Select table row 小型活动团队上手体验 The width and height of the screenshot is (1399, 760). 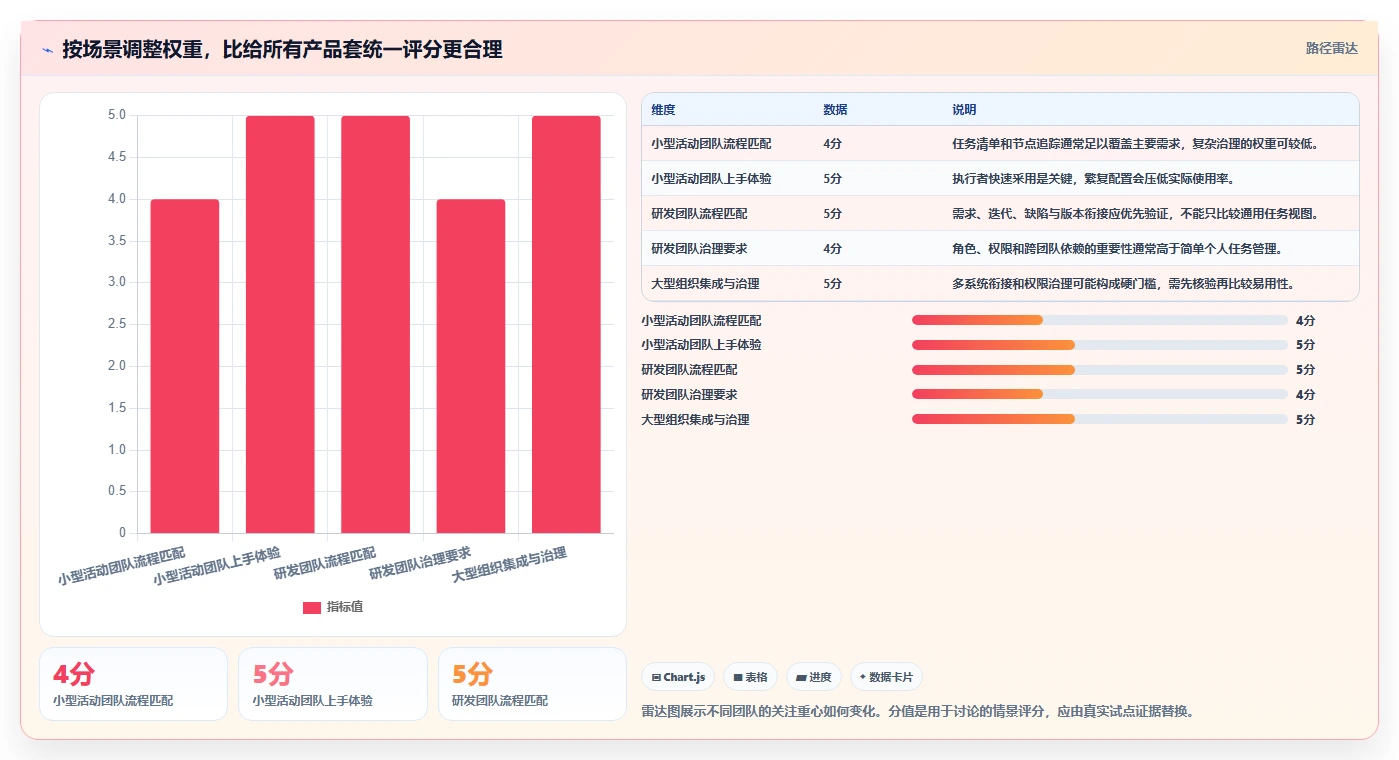pyautogui.click(x=1000, y=179)
